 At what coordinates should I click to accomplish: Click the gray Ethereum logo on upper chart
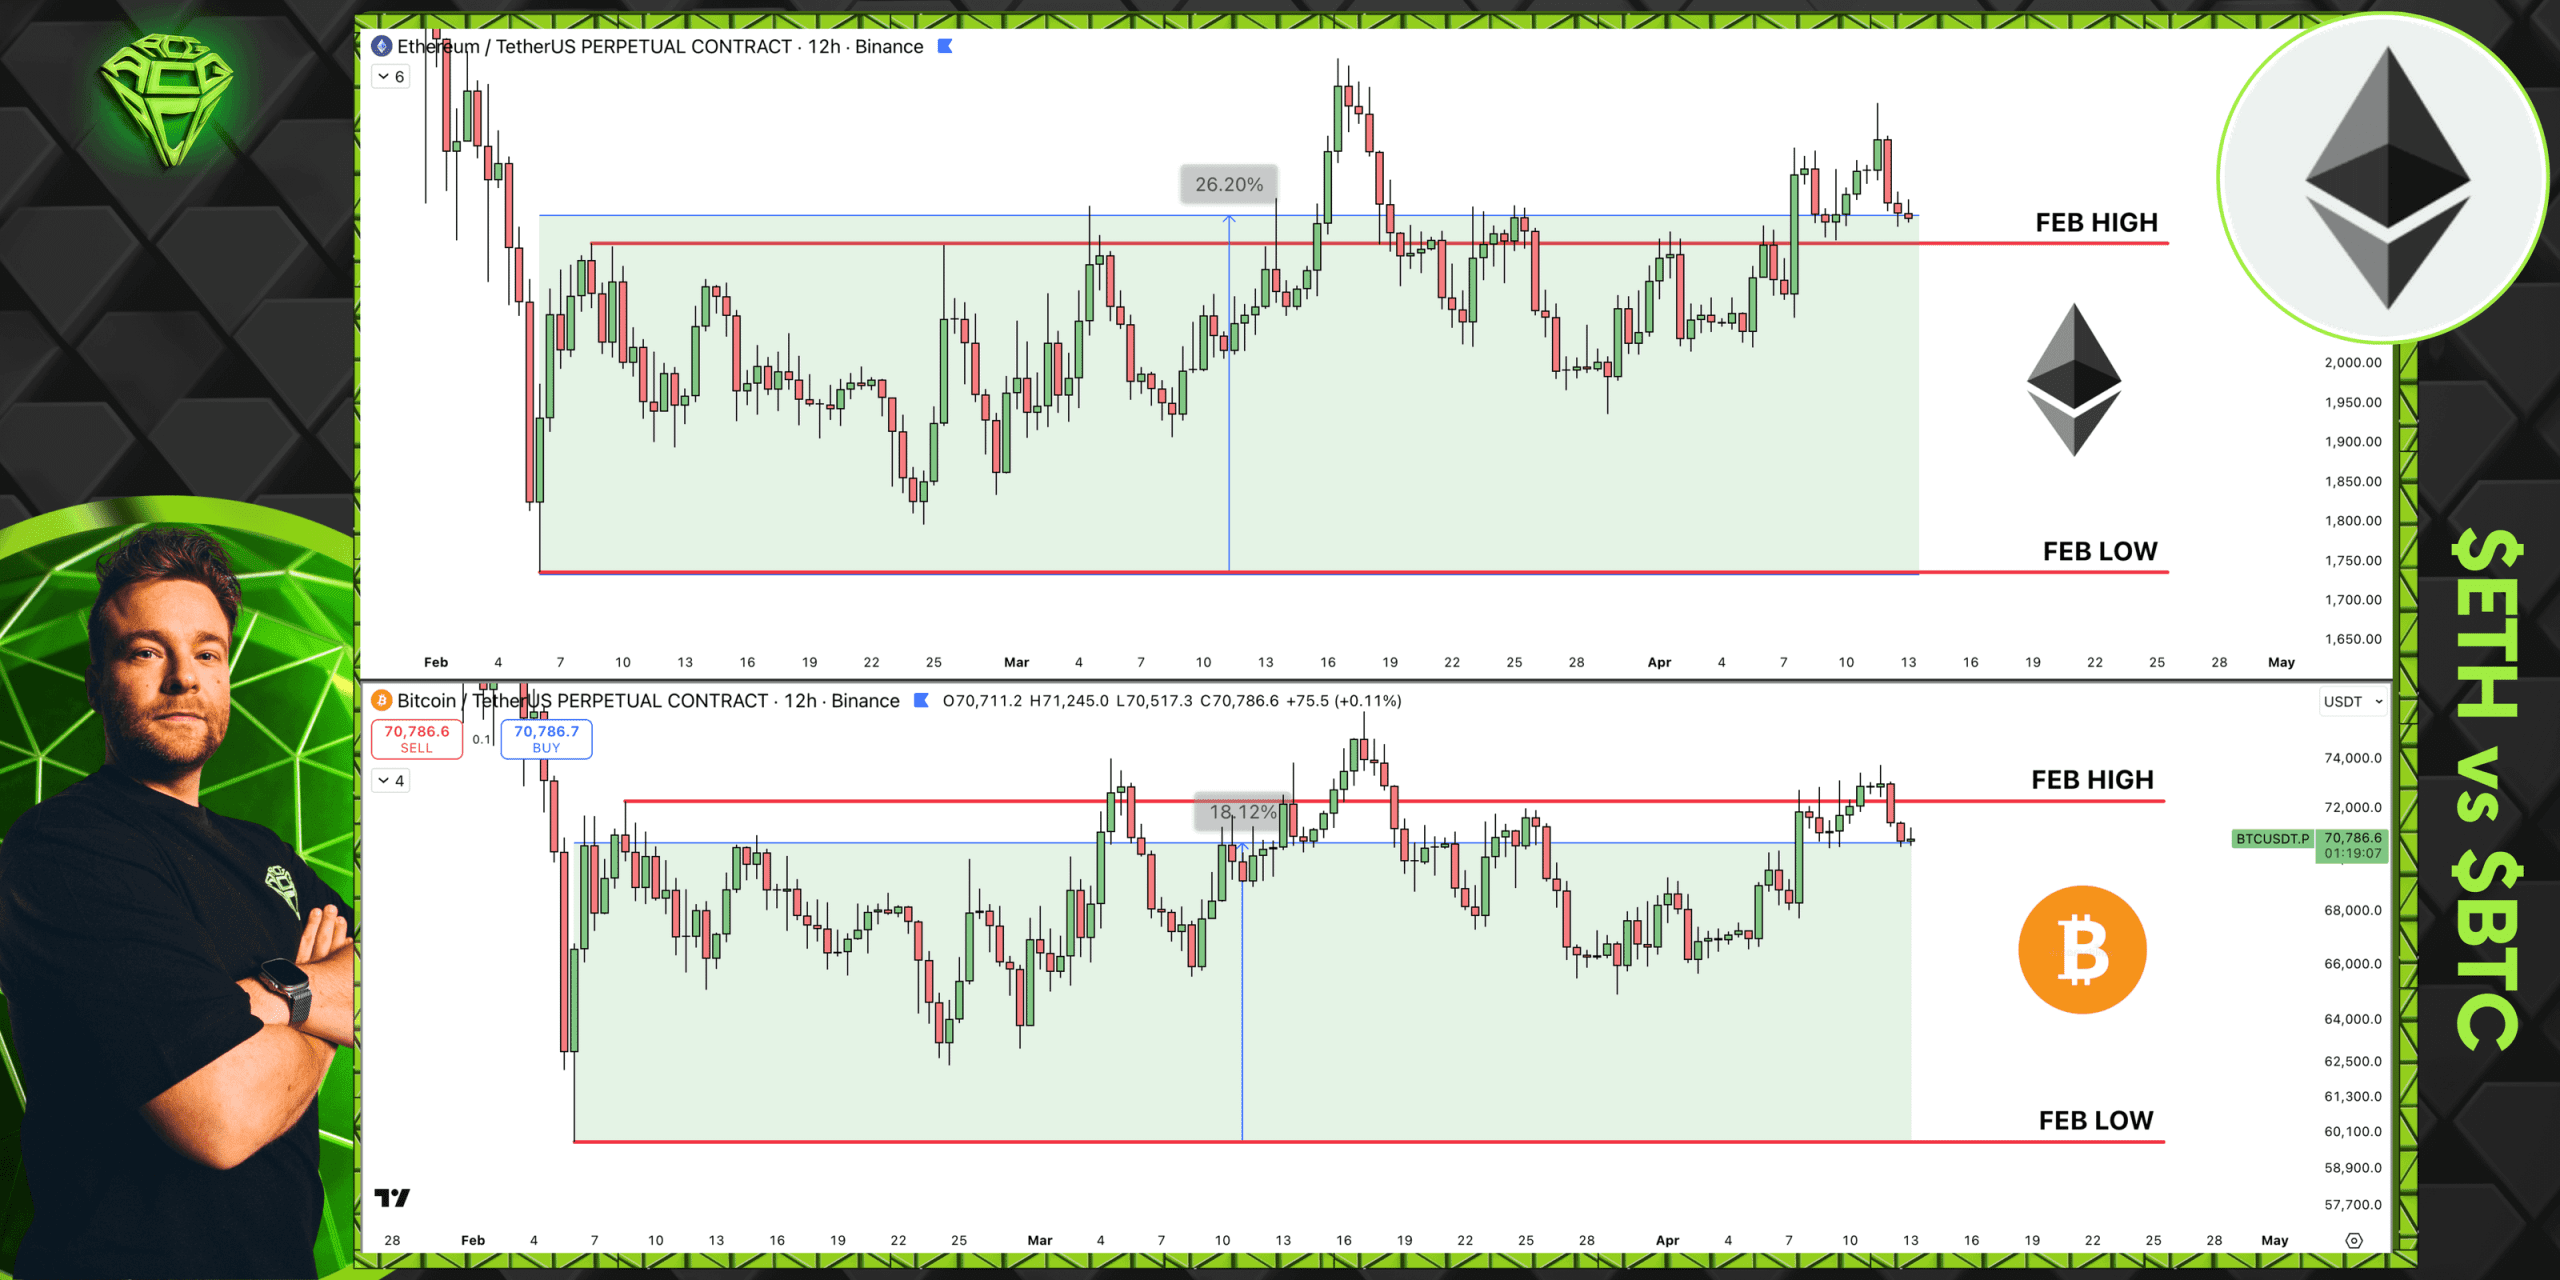pos(2074,380)
